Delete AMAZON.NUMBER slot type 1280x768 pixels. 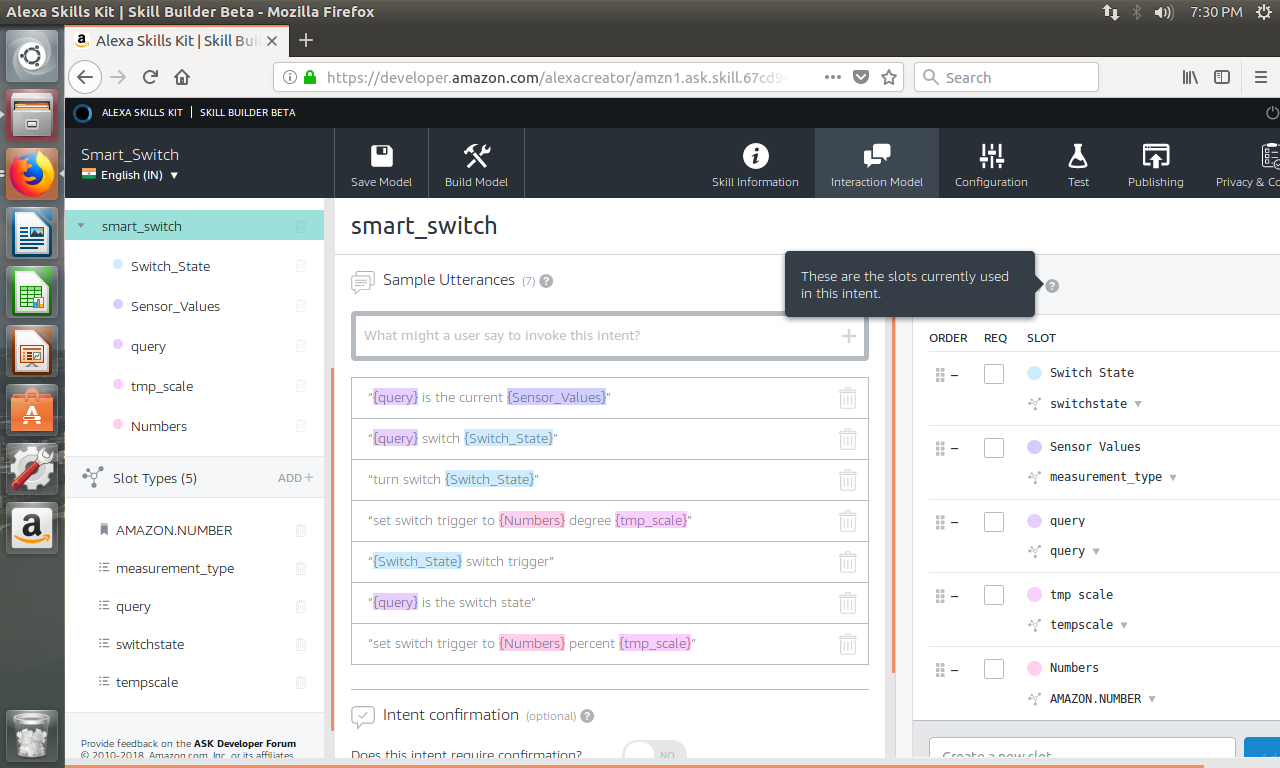pos(301,531)
